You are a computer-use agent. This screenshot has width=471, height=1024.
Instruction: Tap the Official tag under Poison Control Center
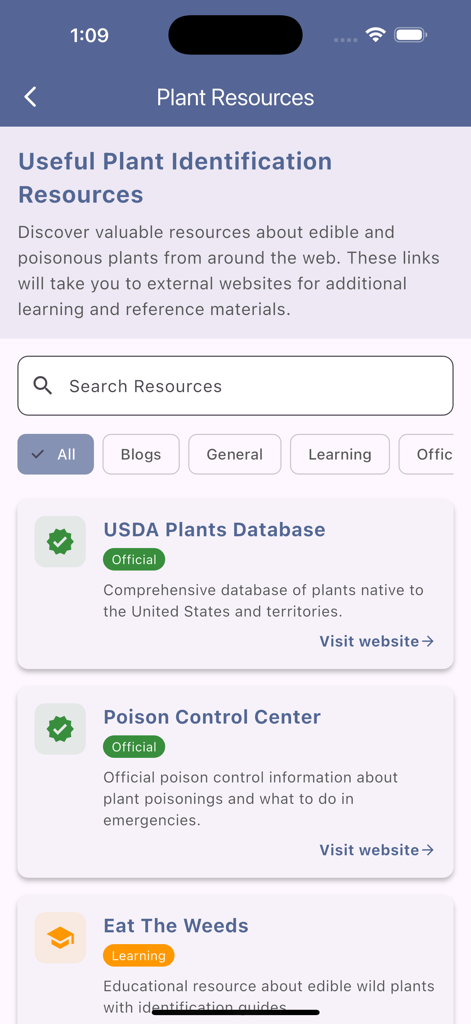(134, 747)
